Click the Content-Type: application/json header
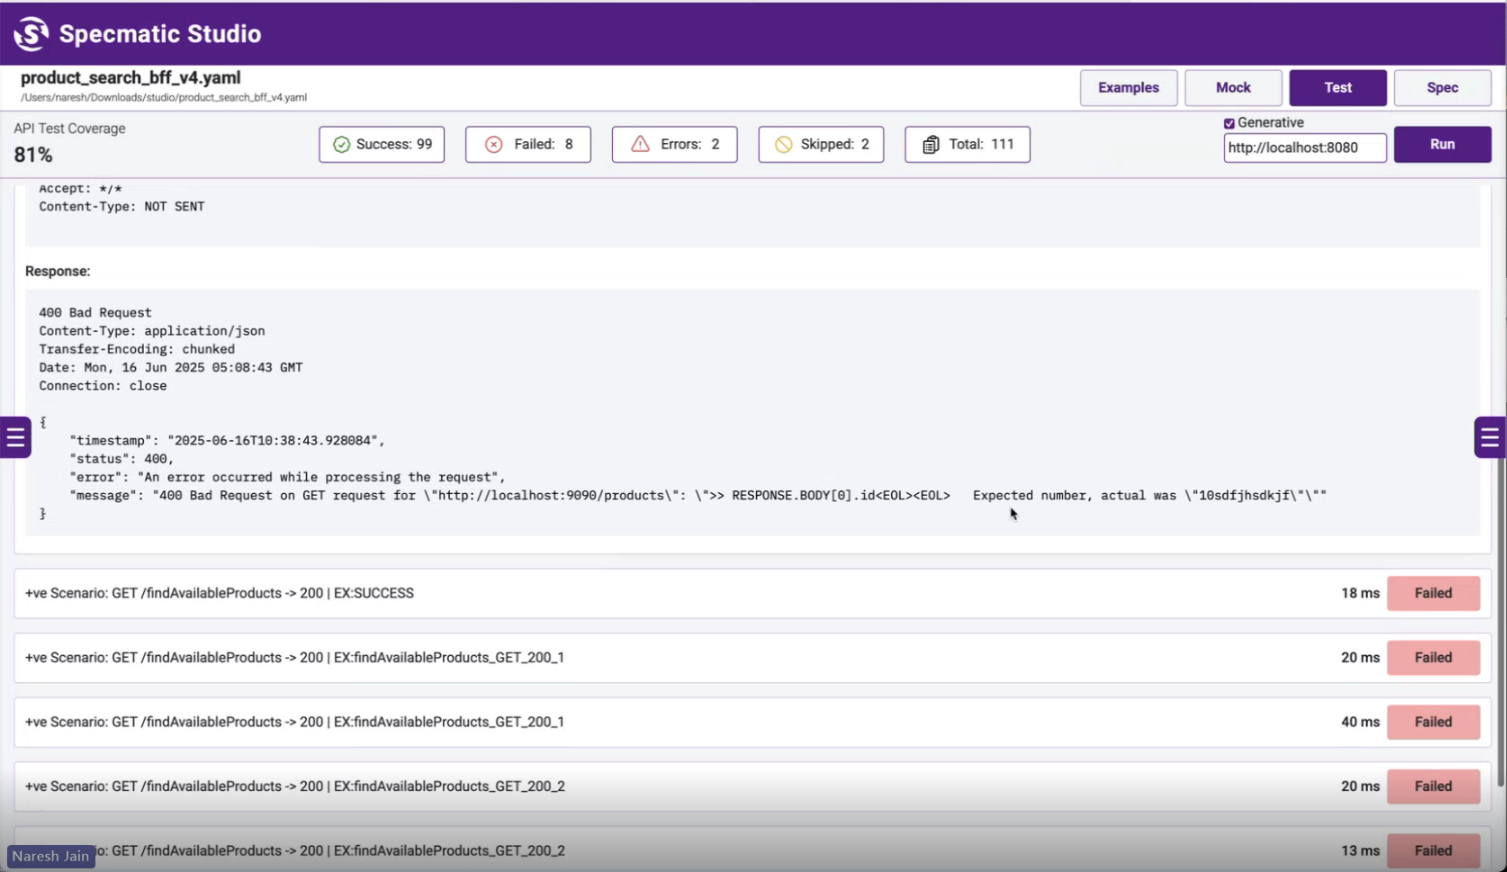The height and width of the screenshot is (872, 1507). [x=152, y=331]
